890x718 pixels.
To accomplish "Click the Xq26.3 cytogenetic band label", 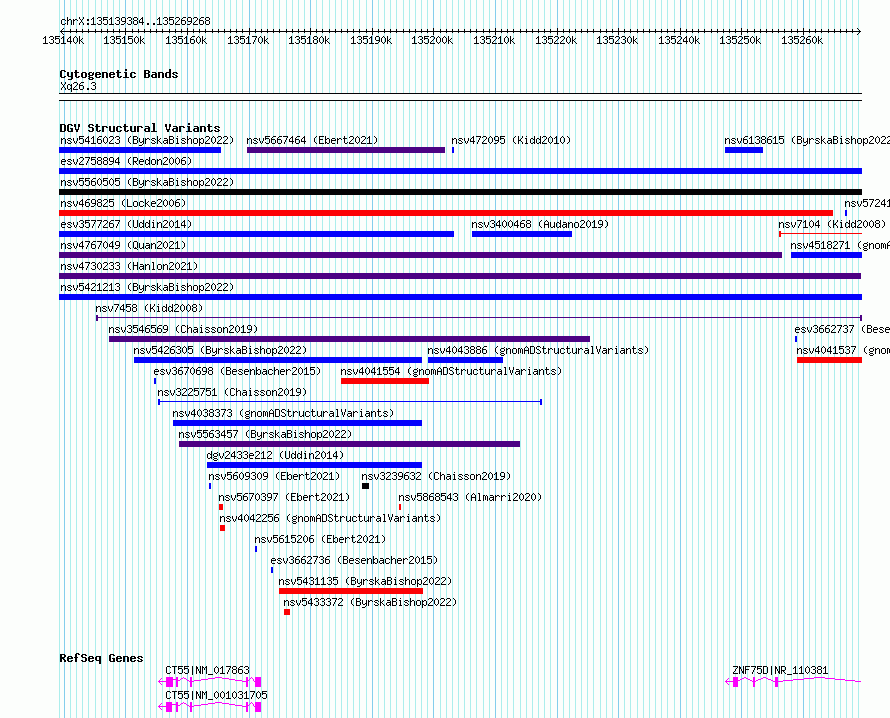I will coord(78,86).
